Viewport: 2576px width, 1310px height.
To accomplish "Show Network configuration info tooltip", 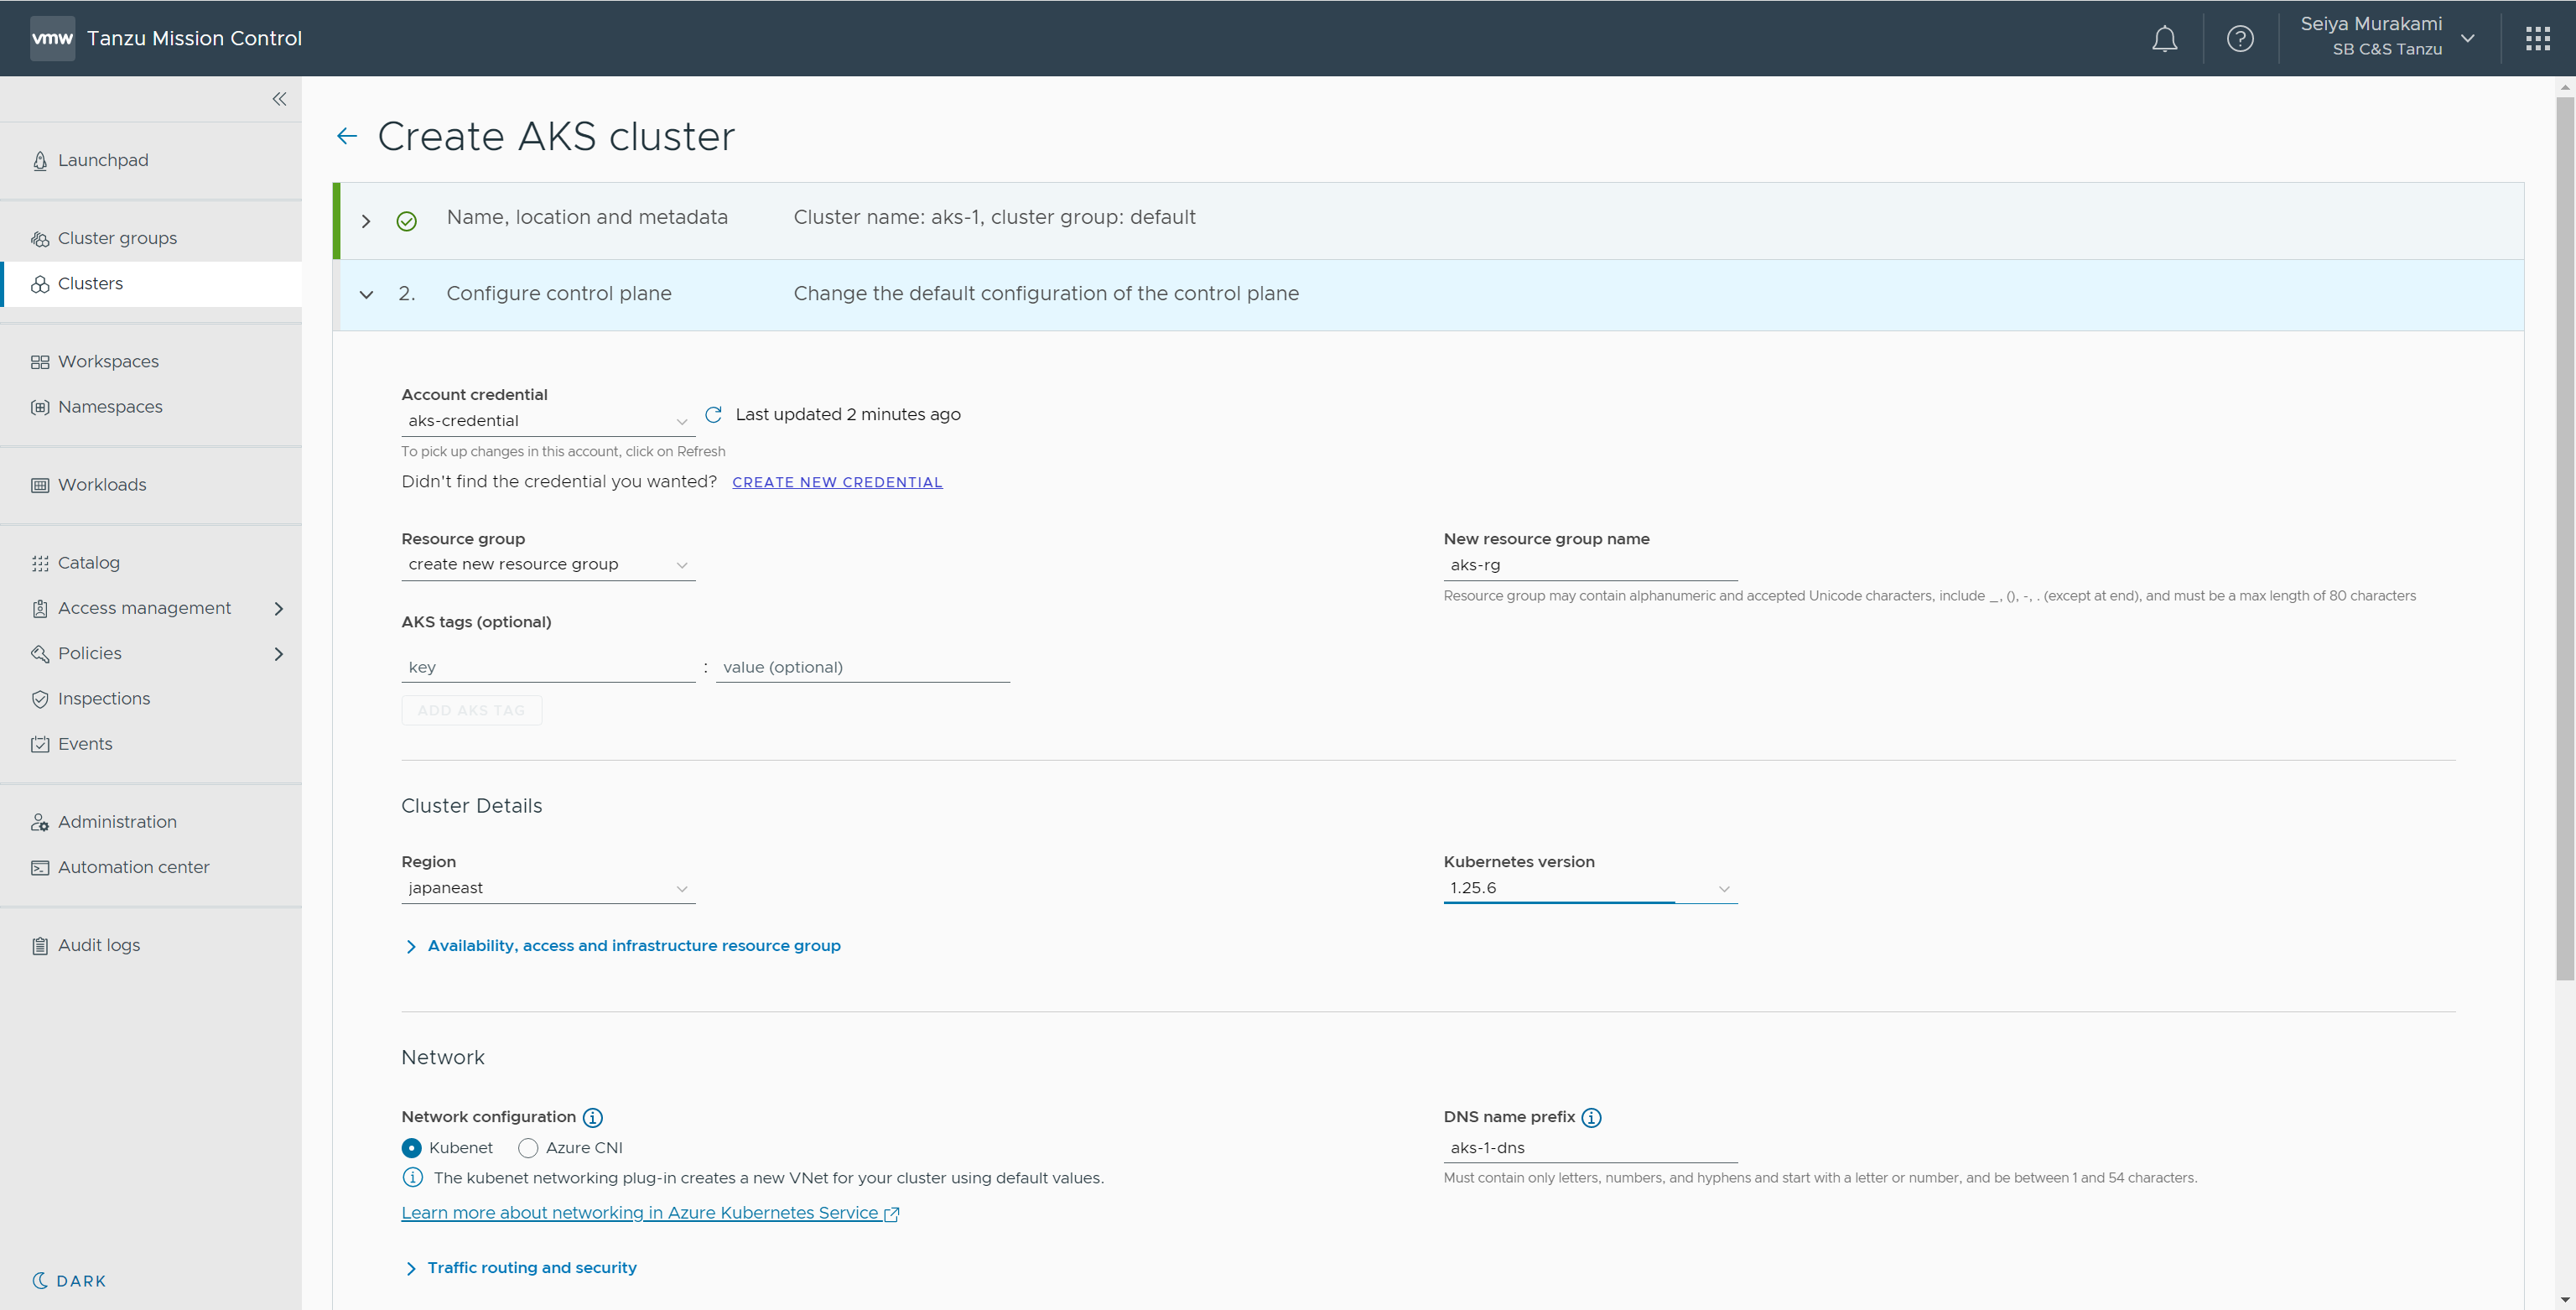I will (x=593, y=1117).
